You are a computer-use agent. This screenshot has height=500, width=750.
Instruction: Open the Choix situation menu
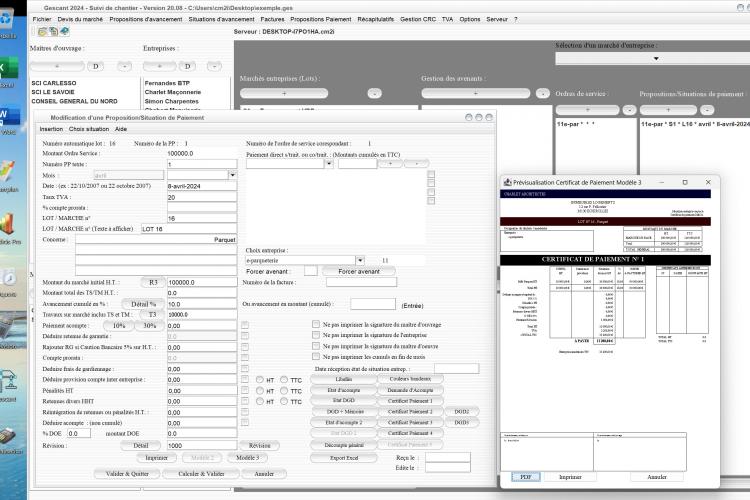(88, 129)
